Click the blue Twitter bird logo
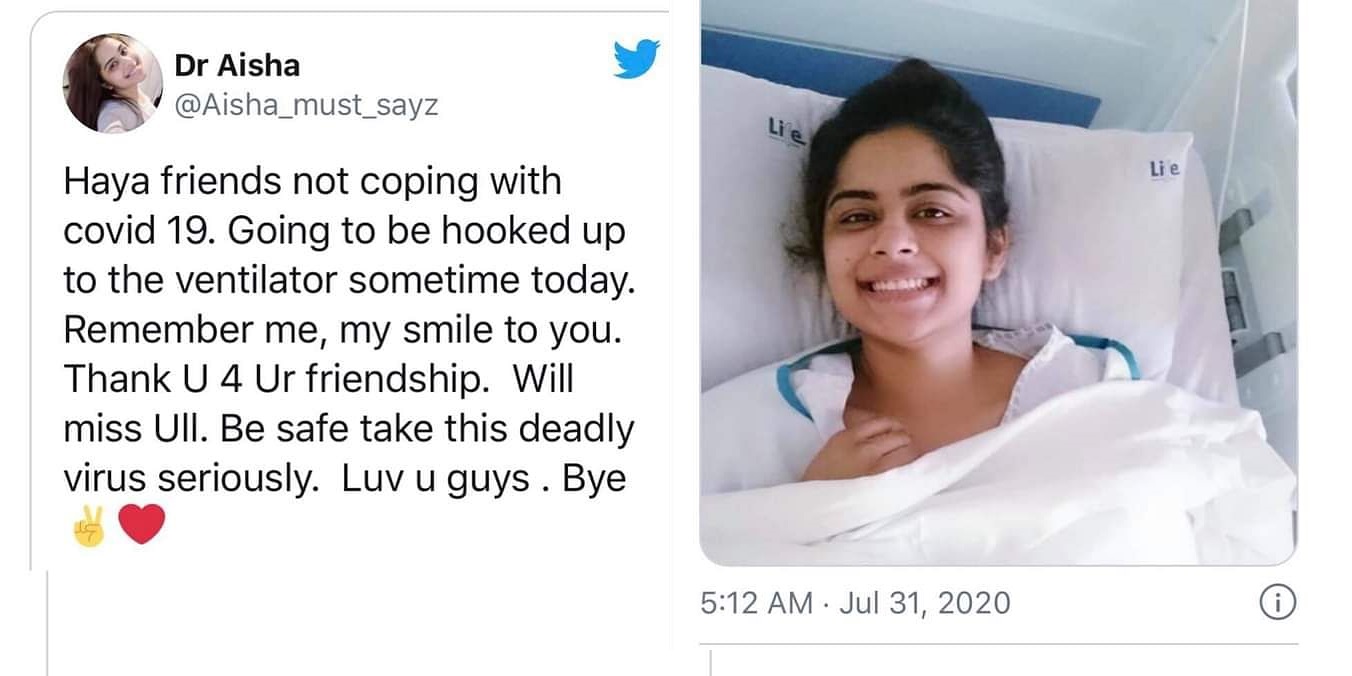The image size is (1352, 676). pyautogui.click(x=637, y=59)
